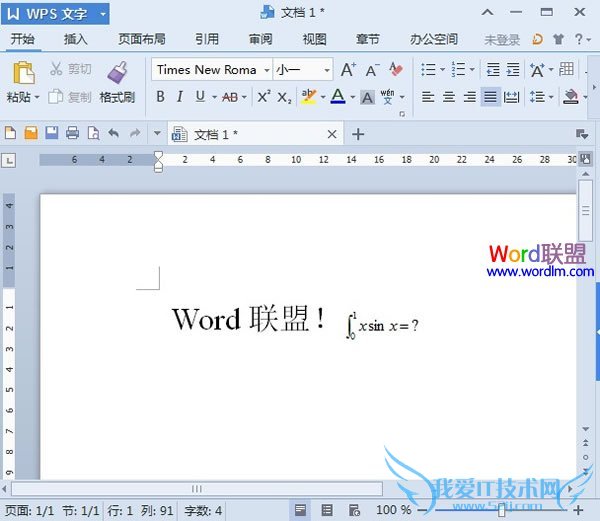Click the line spacing icon

[537, 97]
